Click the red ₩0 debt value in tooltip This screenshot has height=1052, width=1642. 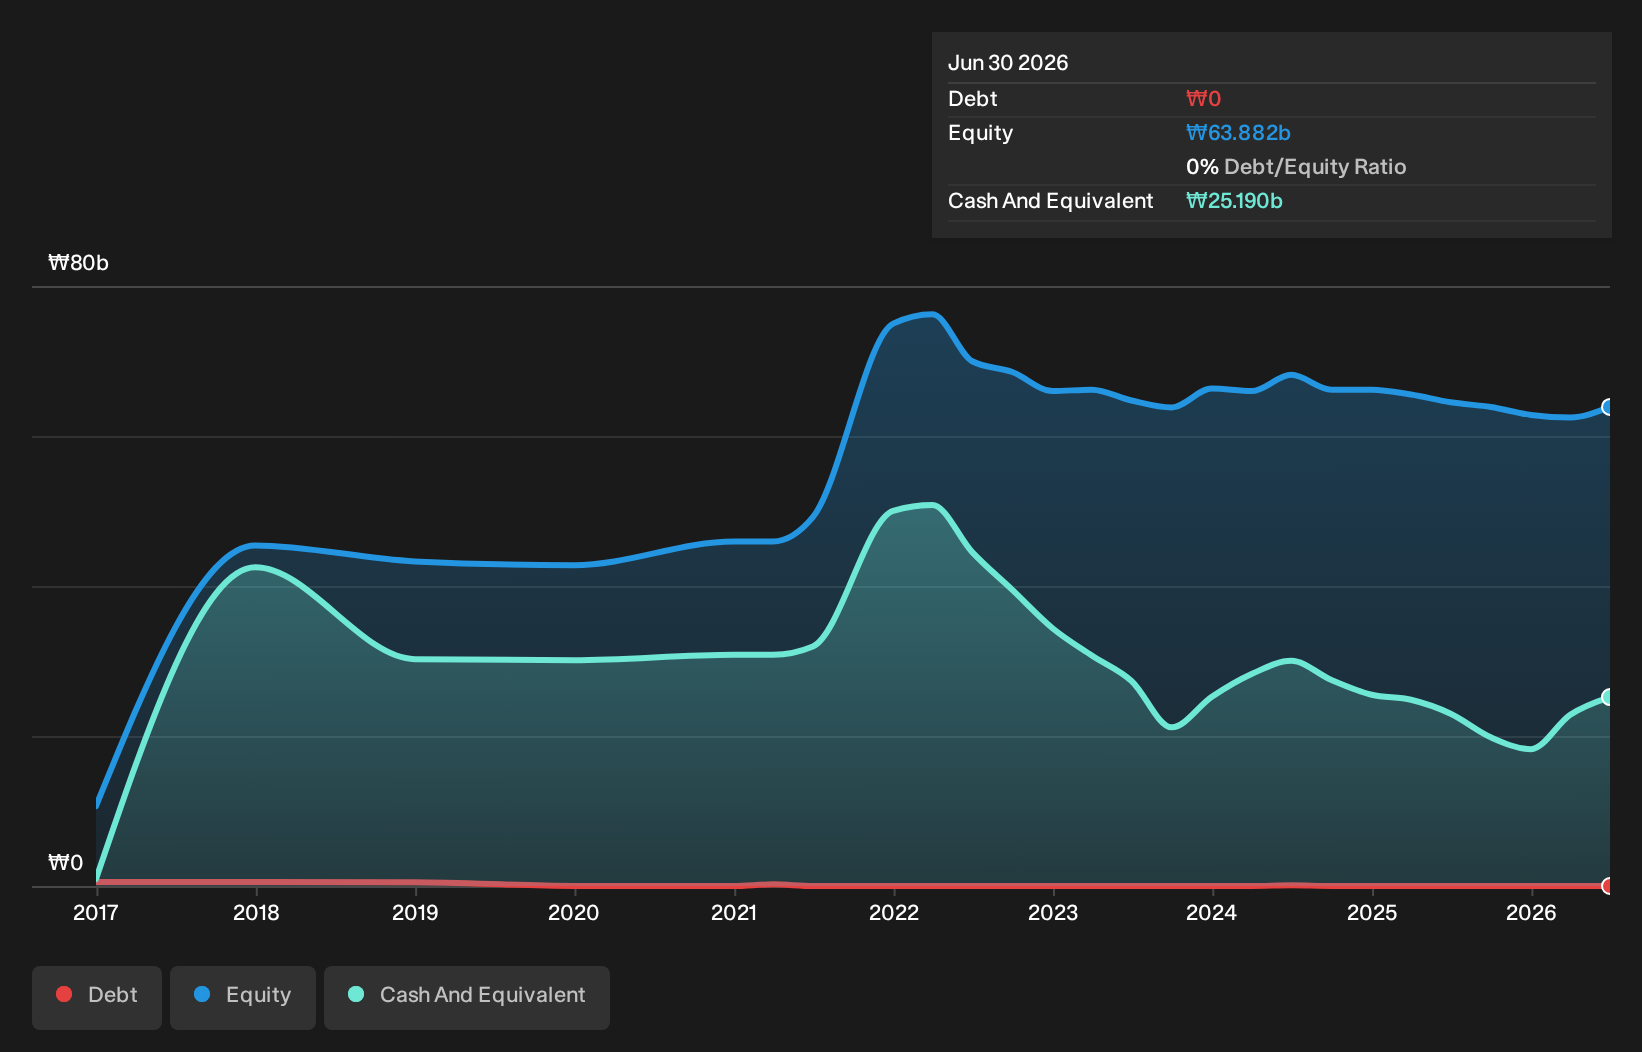point(1203,99)
